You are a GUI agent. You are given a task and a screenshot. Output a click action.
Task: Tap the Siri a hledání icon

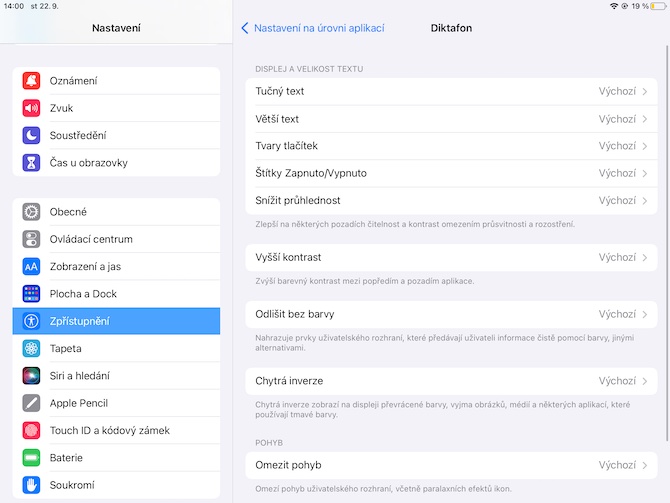(31, 376)
